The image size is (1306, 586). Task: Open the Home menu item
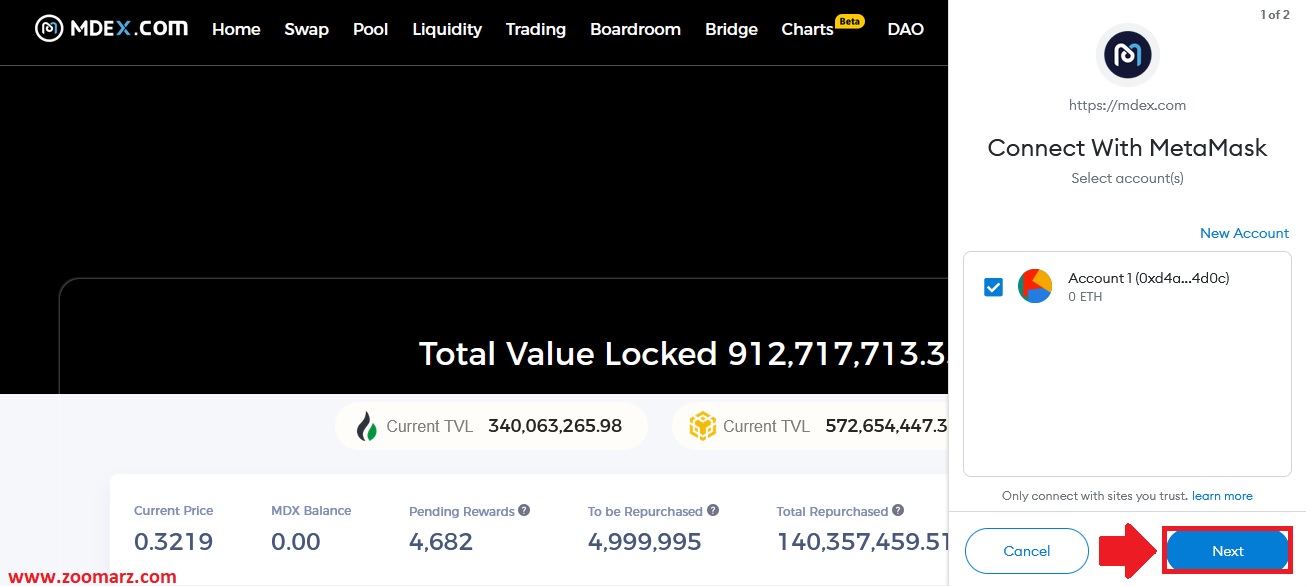point(236,29)
